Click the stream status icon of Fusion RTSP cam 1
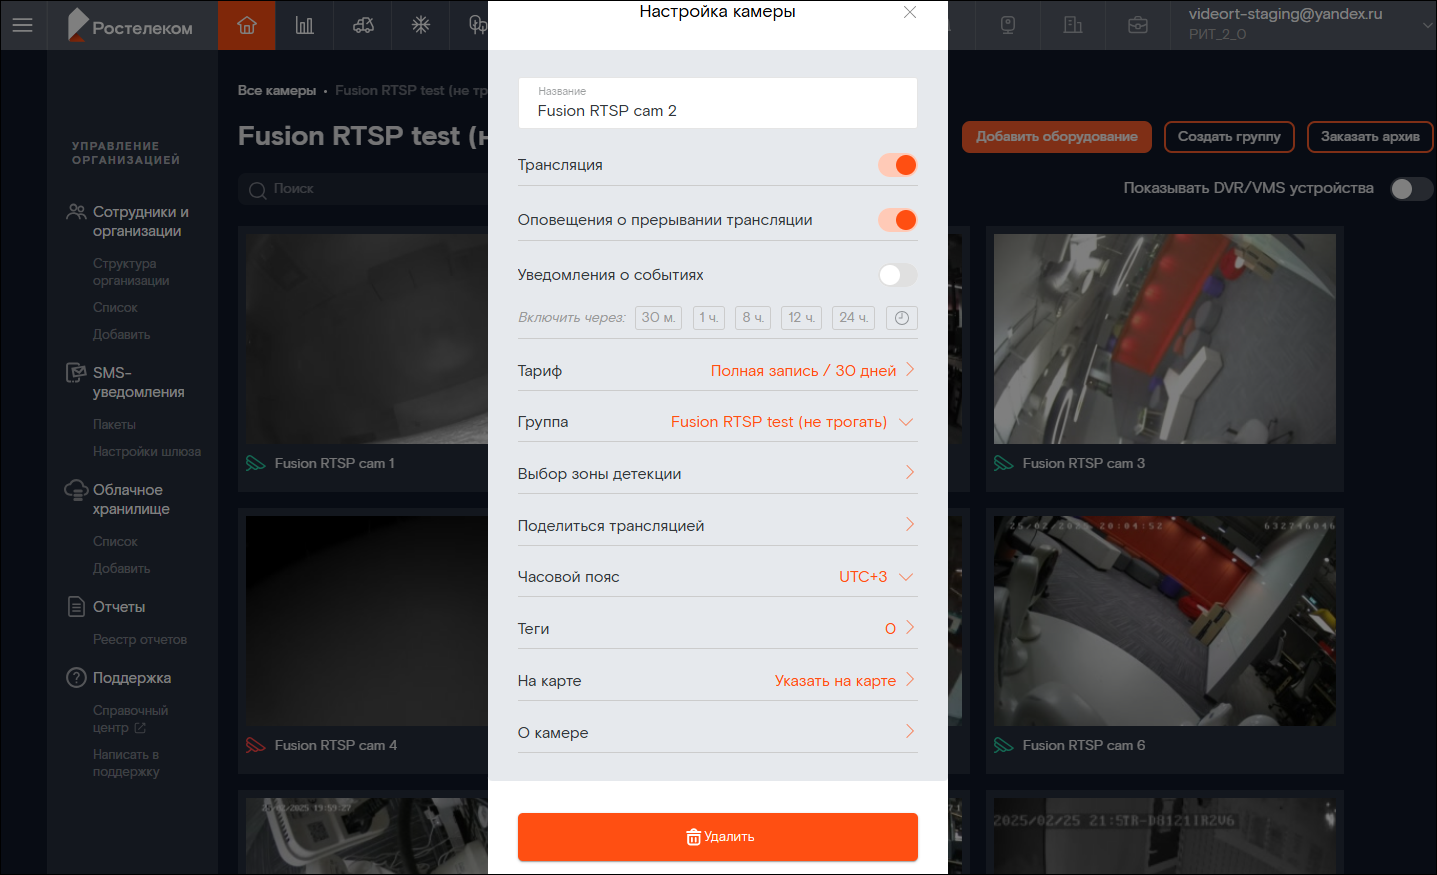The height and width of the screenshot is (875, 1437). pos(256,463)
